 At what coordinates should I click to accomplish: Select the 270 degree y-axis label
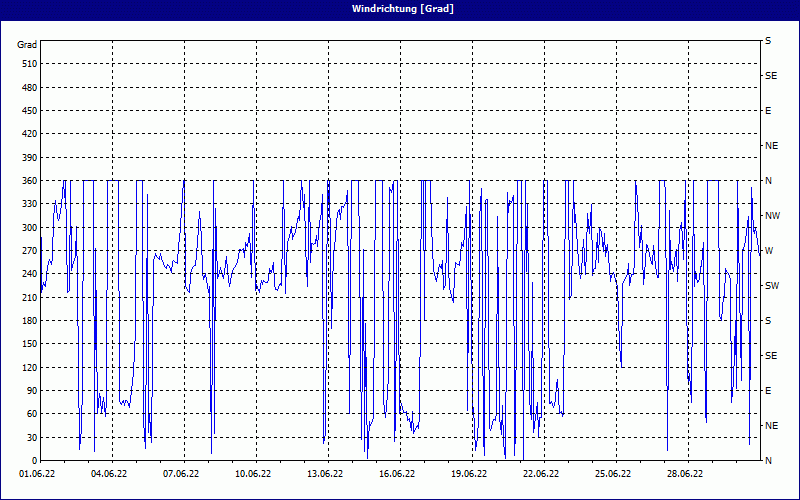click(x=28, y=251)
